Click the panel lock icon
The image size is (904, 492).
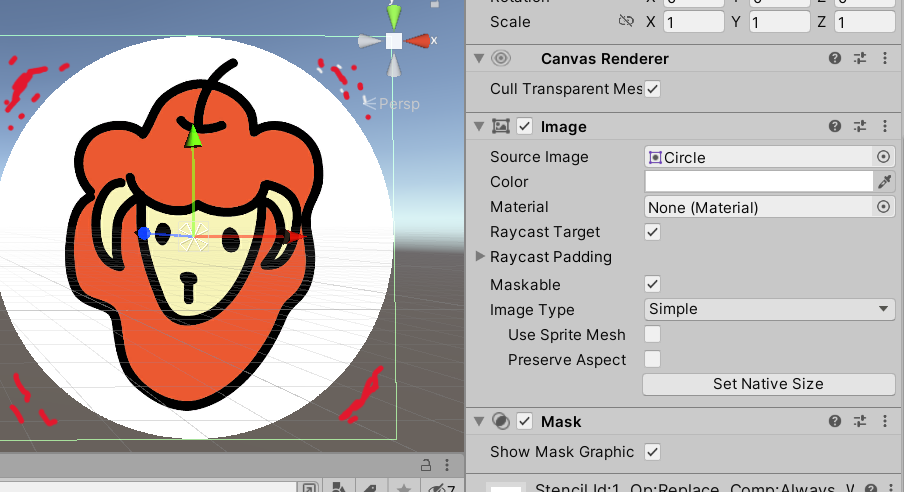(425, 465)
